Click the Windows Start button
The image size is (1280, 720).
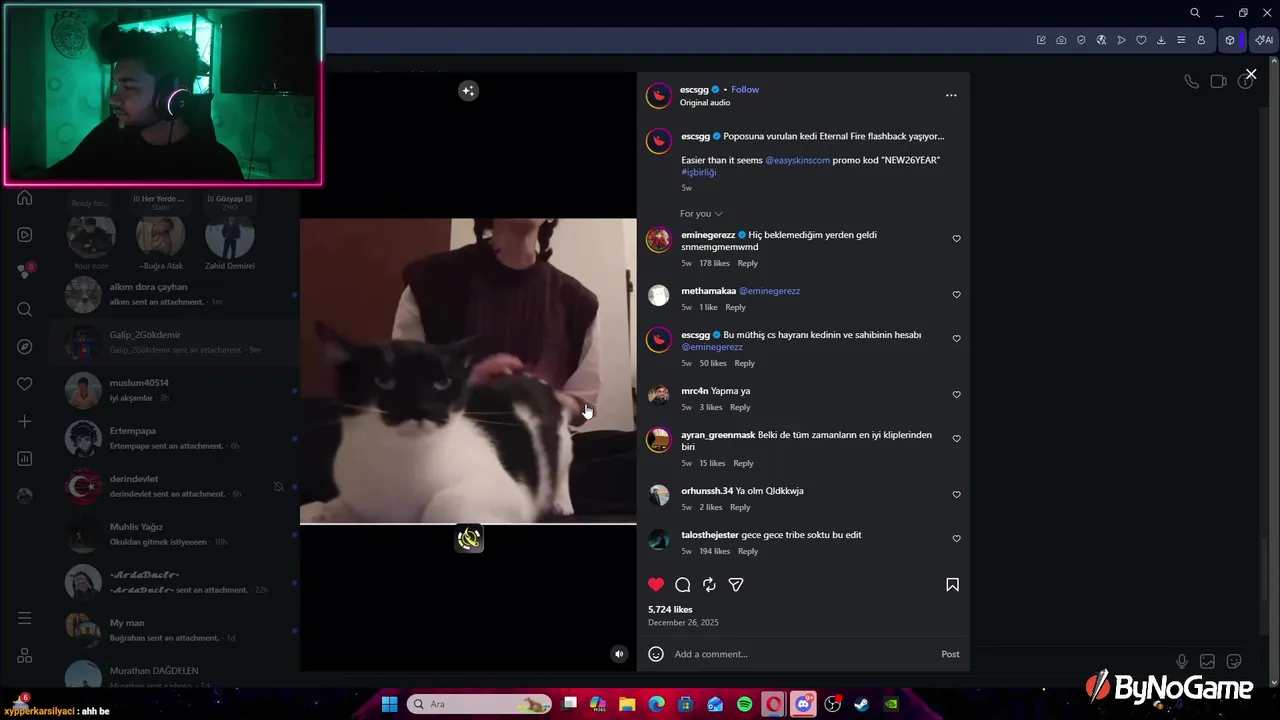coord(390,704)
